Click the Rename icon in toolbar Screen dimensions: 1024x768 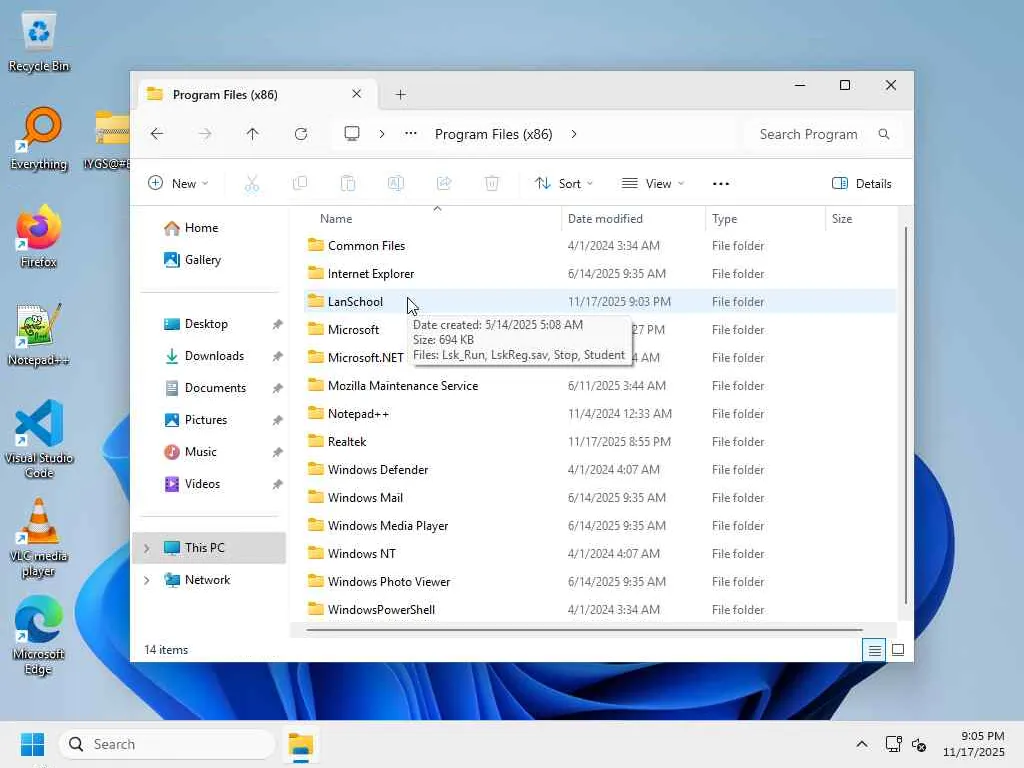[396, 184]
